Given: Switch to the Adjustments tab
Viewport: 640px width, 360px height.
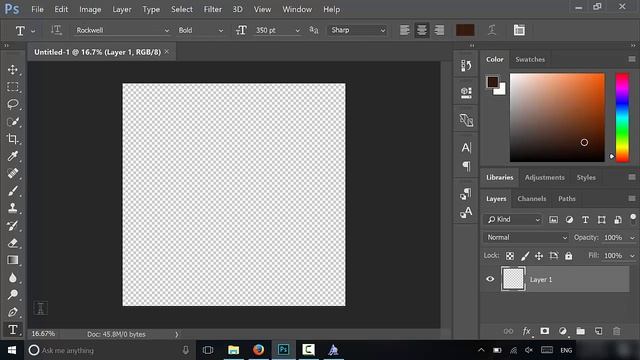Looking at the screenshot, I should tap(544, 178).
